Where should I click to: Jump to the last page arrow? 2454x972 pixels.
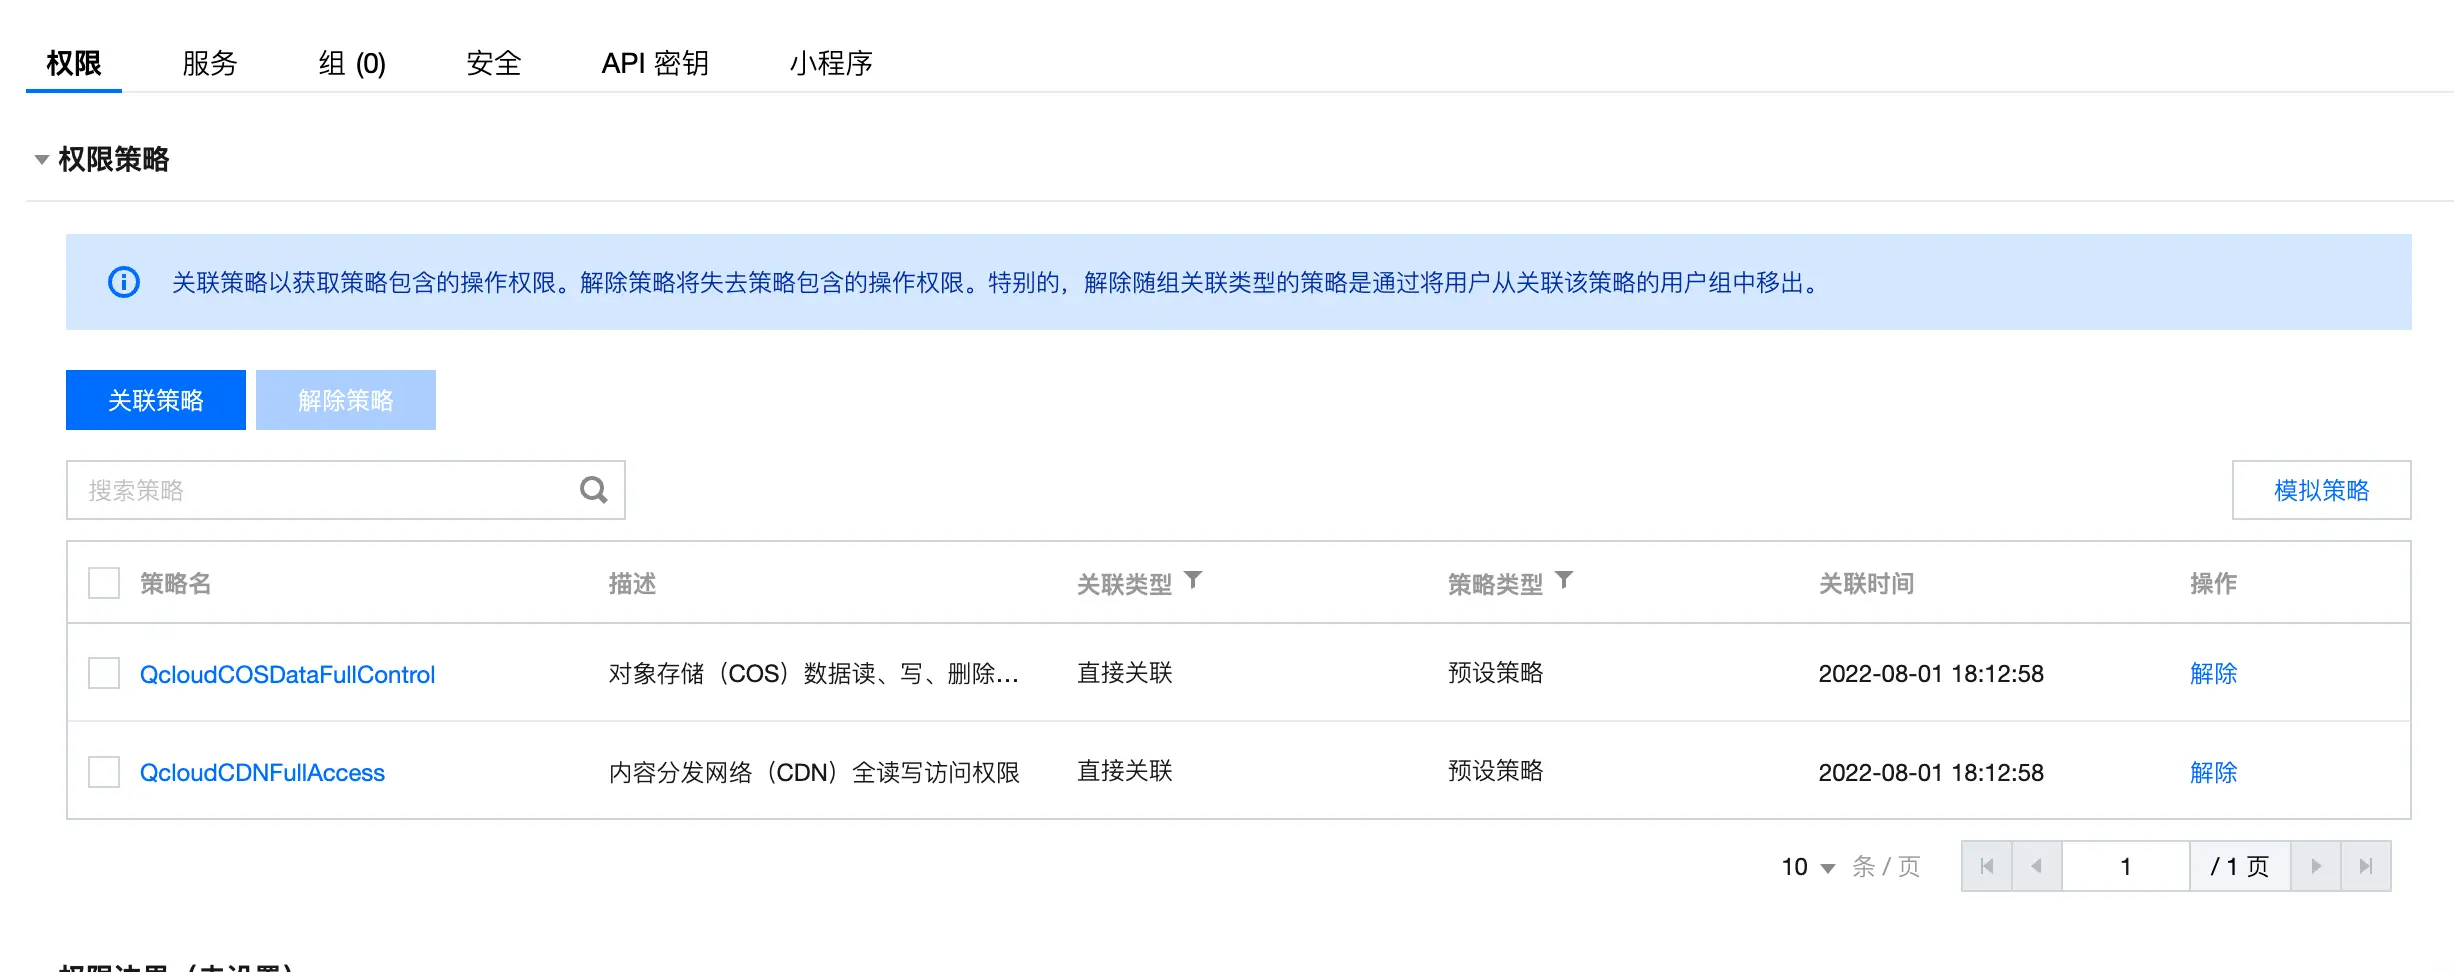pos(2365,866)
